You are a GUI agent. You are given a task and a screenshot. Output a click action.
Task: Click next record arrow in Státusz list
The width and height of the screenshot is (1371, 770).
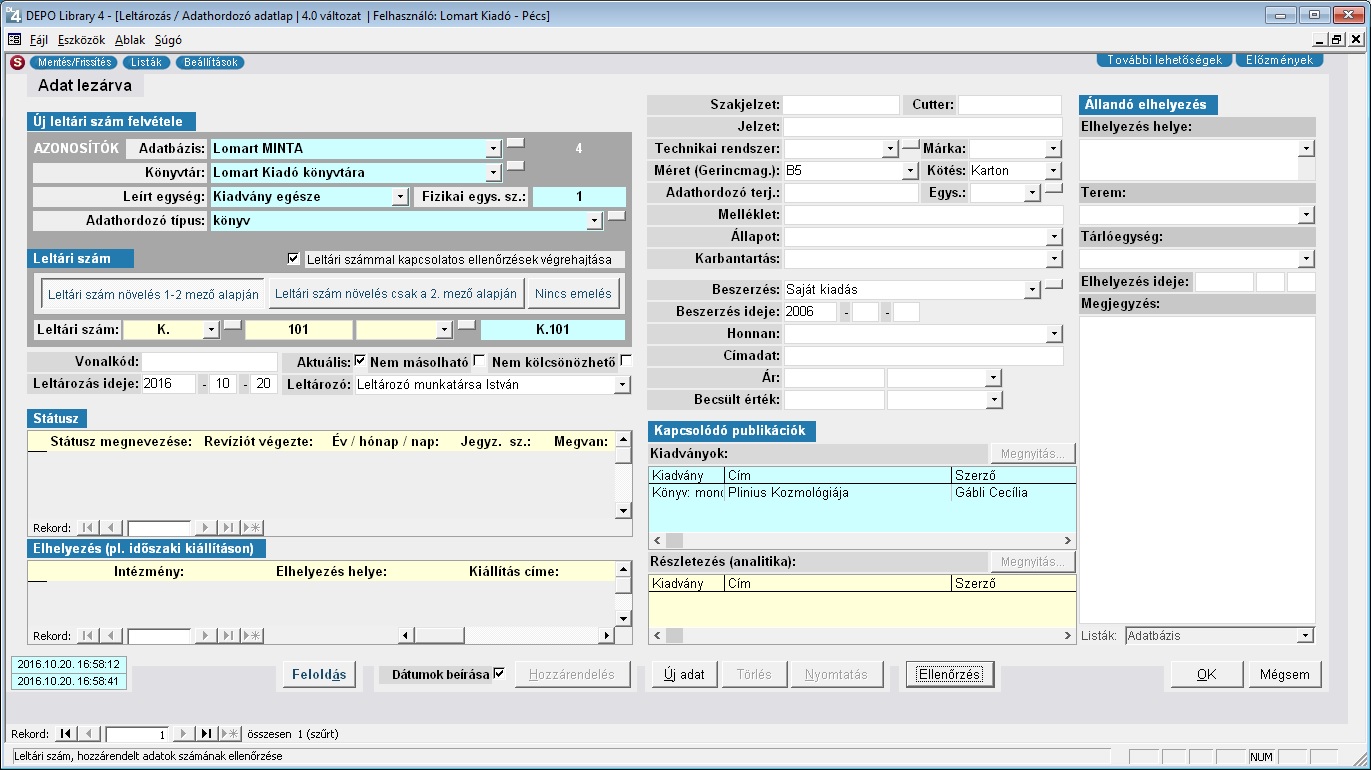pyautogui.click(x=205, y=527)
